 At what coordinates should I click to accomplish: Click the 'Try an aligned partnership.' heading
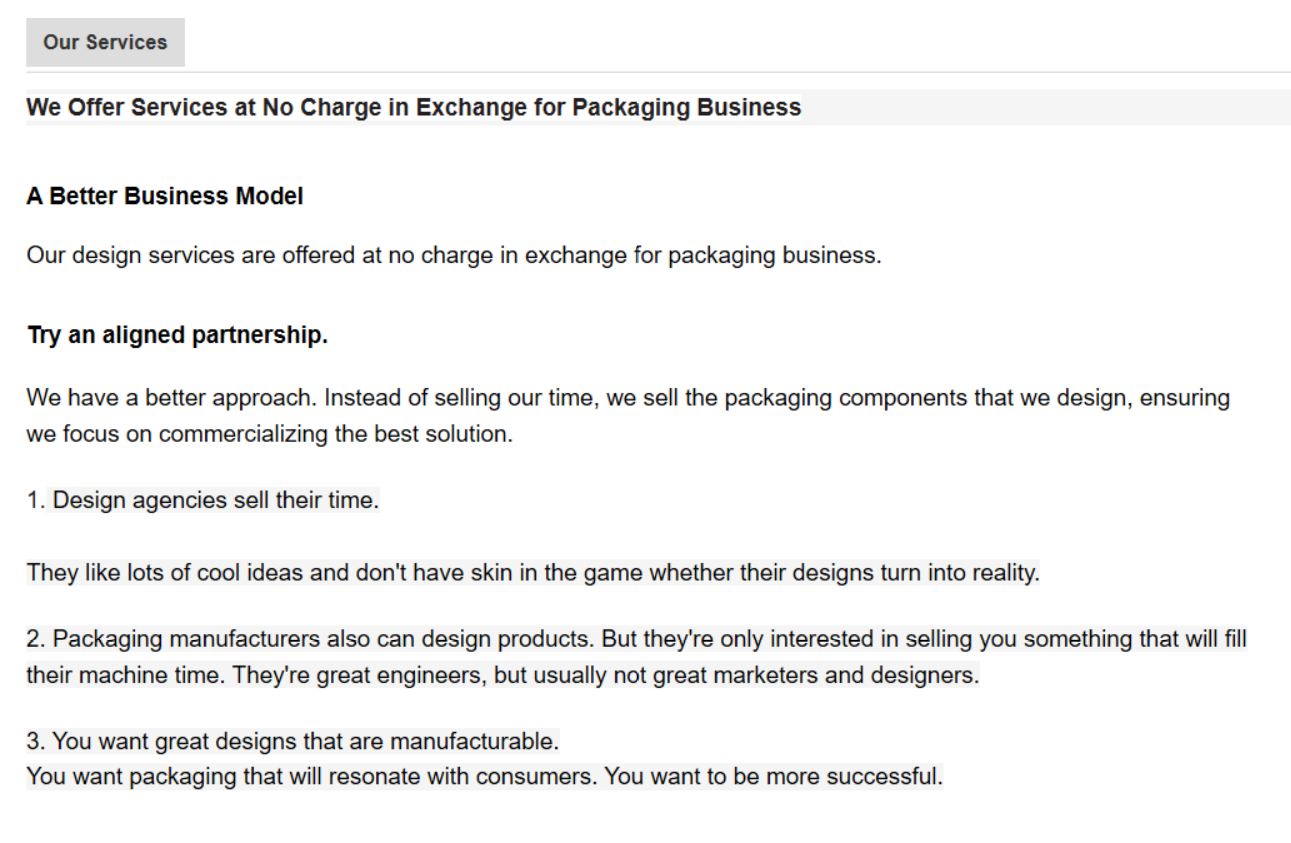177,336
